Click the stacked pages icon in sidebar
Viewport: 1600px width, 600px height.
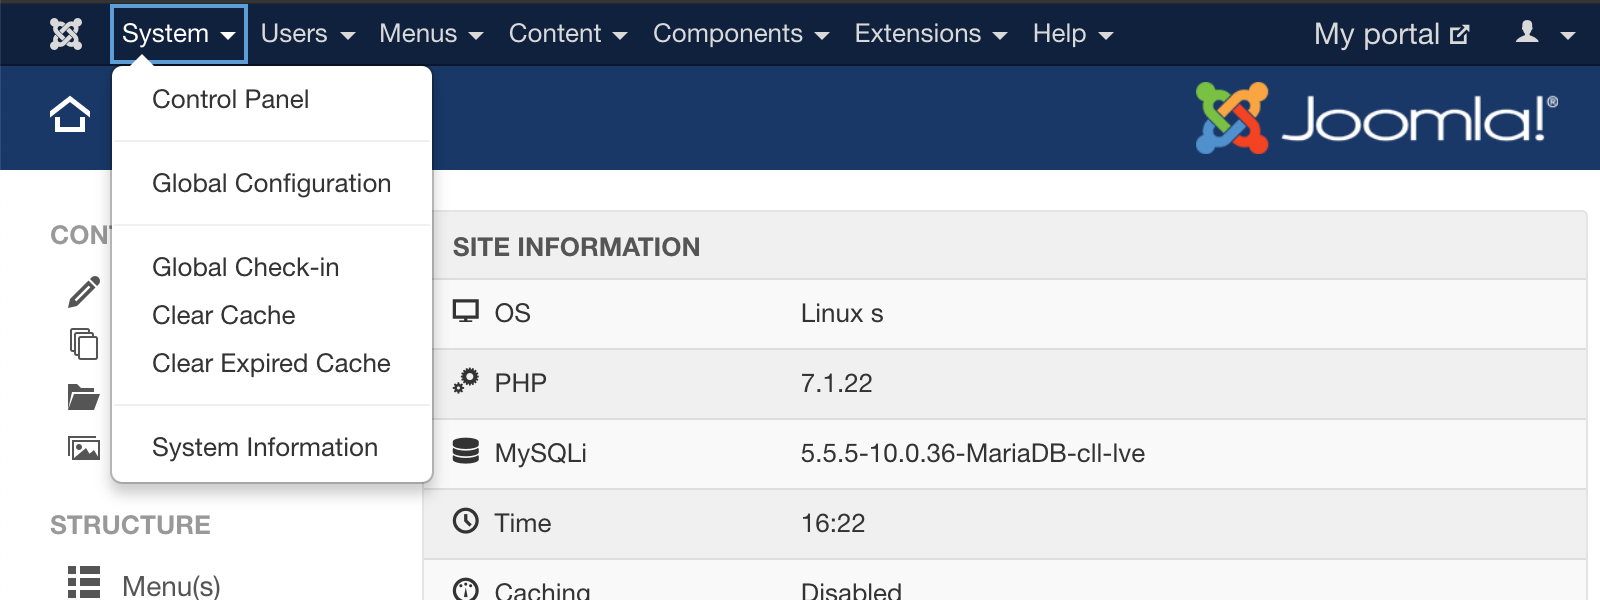tap(84, 344)
